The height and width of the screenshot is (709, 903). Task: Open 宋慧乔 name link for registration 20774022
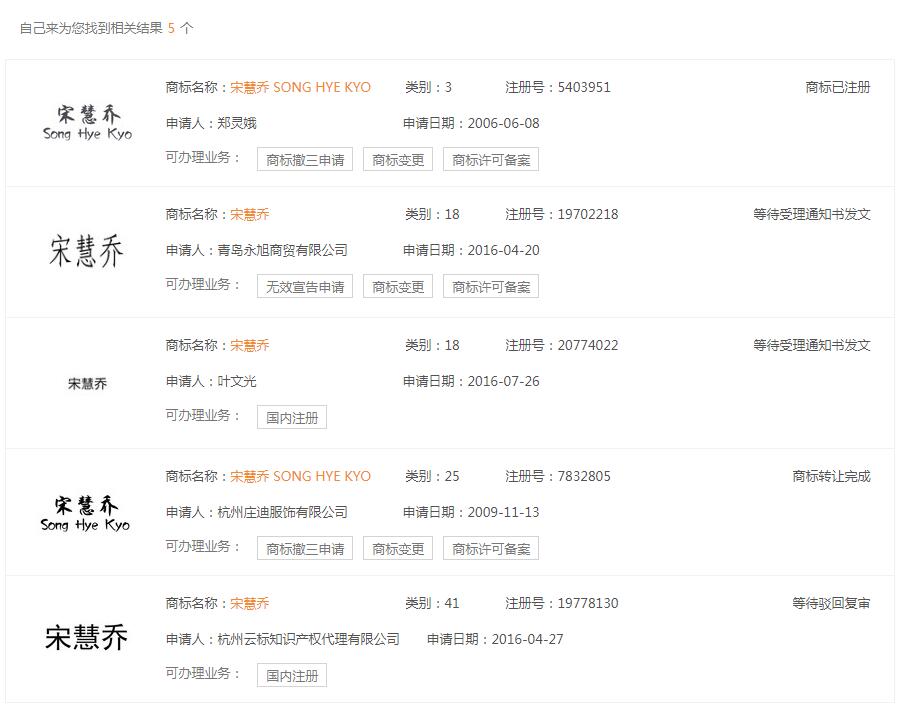(x=250, y=345)
